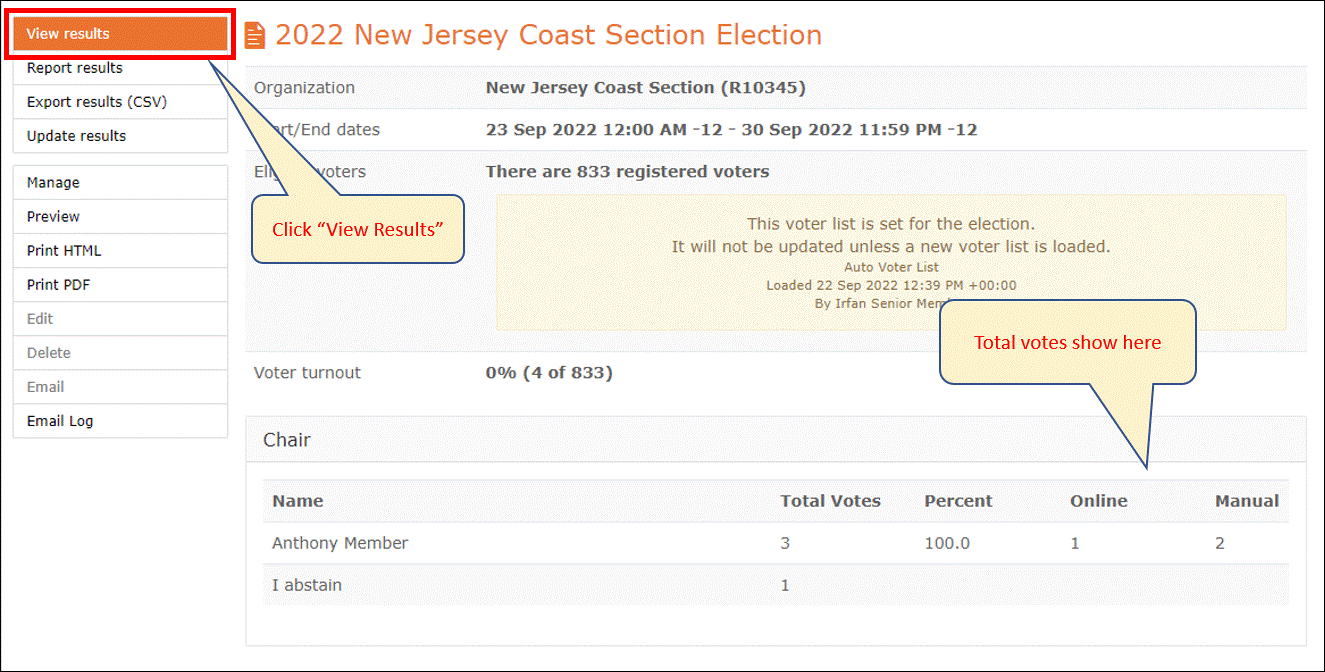Click the greyed Delete entry
This screenshot has width=1325, height=672.
click(x=120, y=353)
